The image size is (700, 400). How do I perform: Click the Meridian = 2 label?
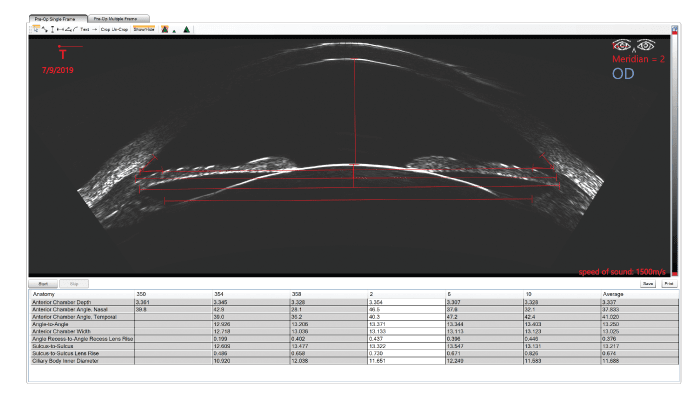[638, 59]
